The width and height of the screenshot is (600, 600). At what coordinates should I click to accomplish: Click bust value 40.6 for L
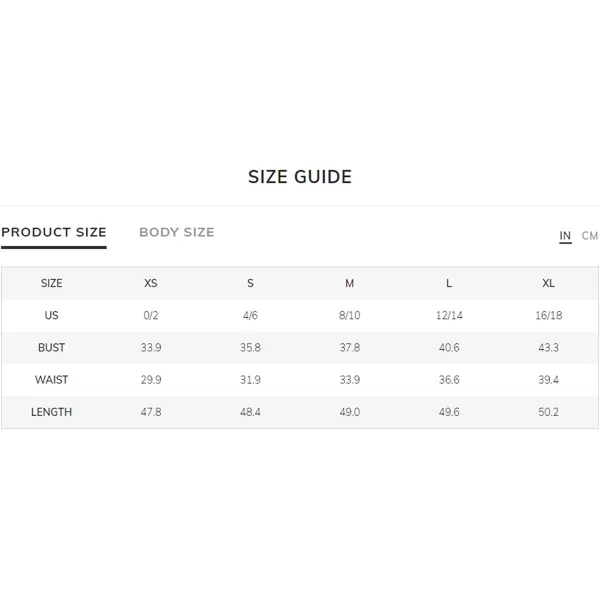coord(449,347)
